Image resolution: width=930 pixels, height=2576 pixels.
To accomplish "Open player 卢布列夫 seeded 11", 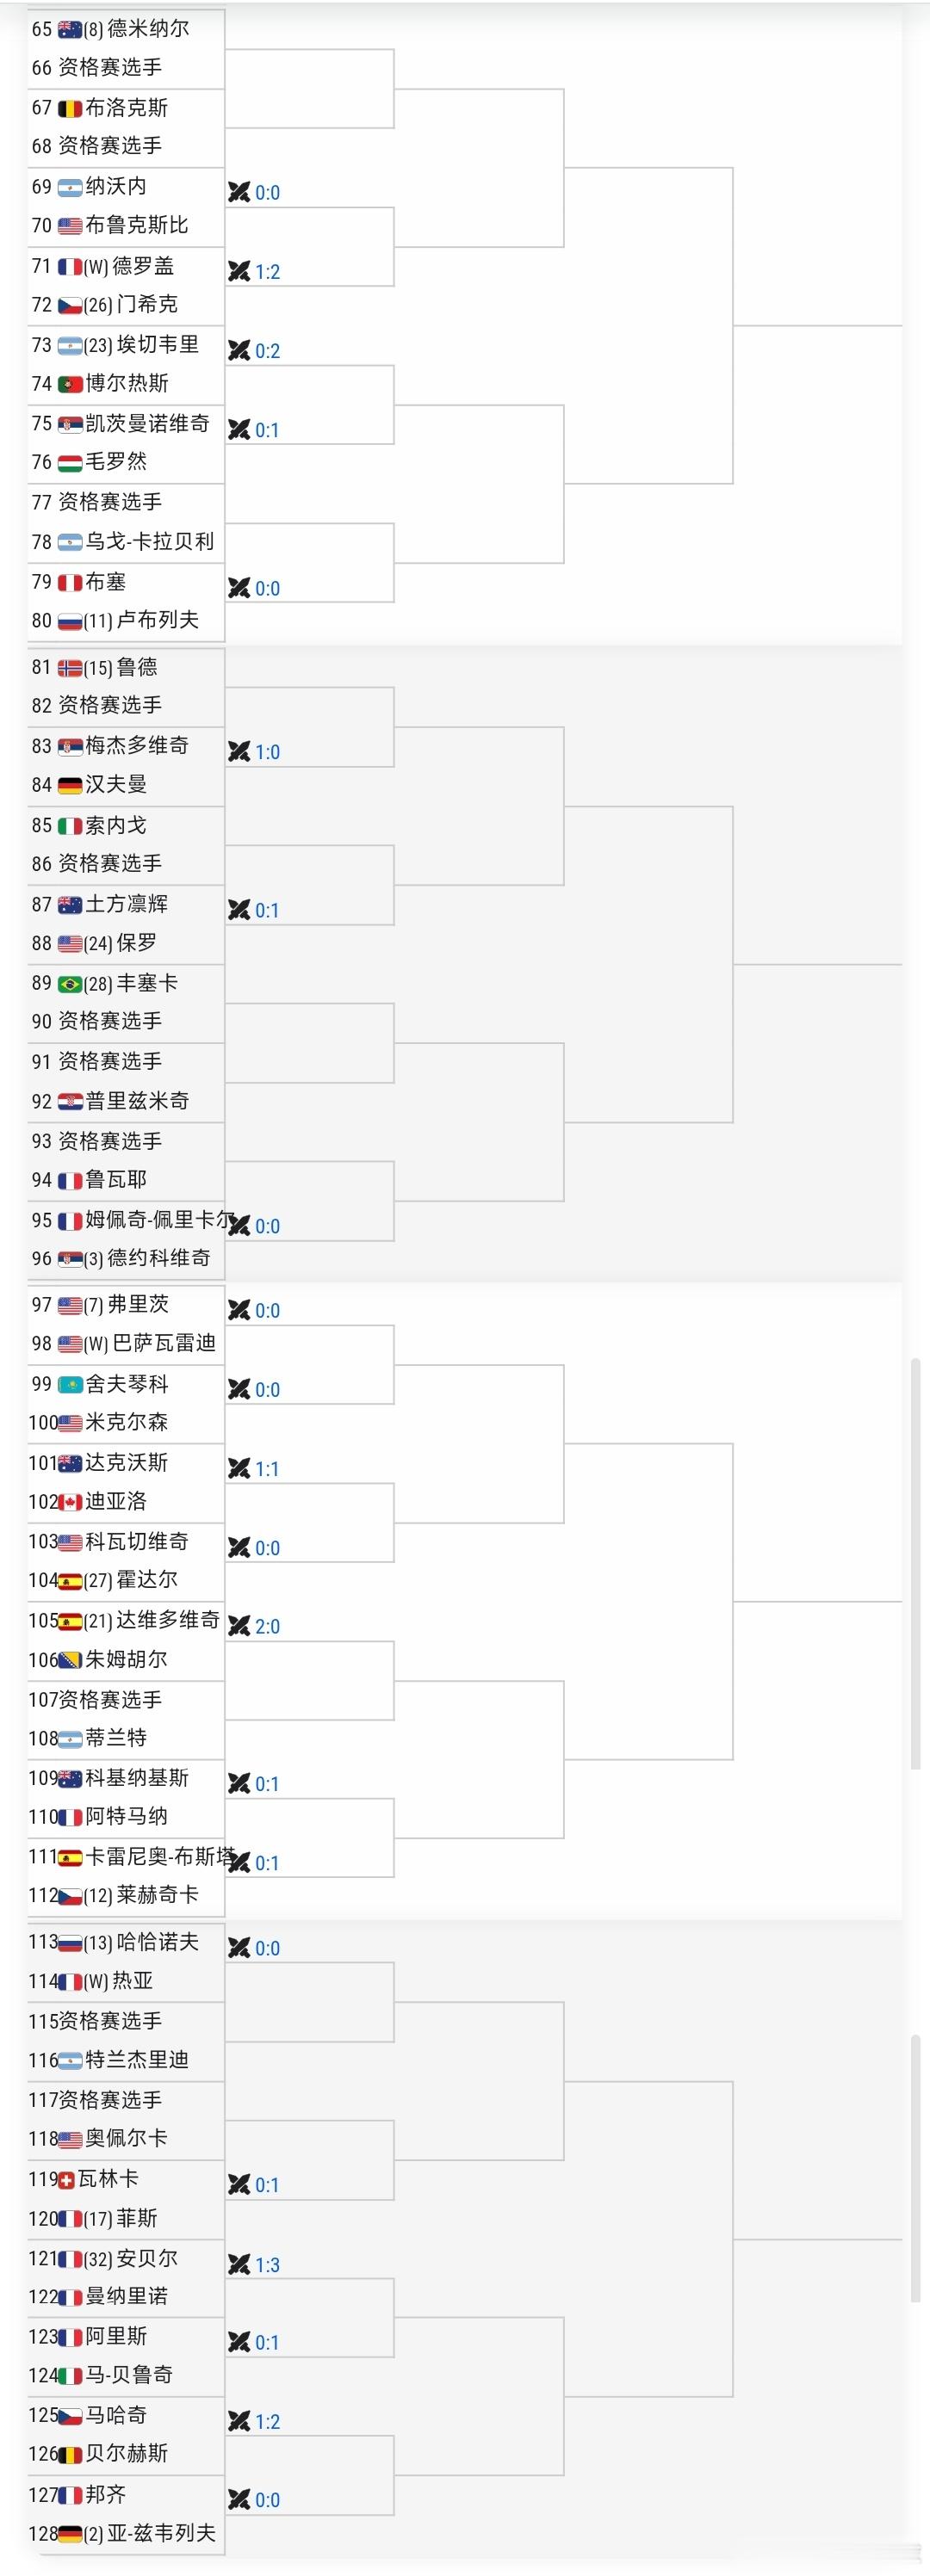I will [x=158, y=620].
